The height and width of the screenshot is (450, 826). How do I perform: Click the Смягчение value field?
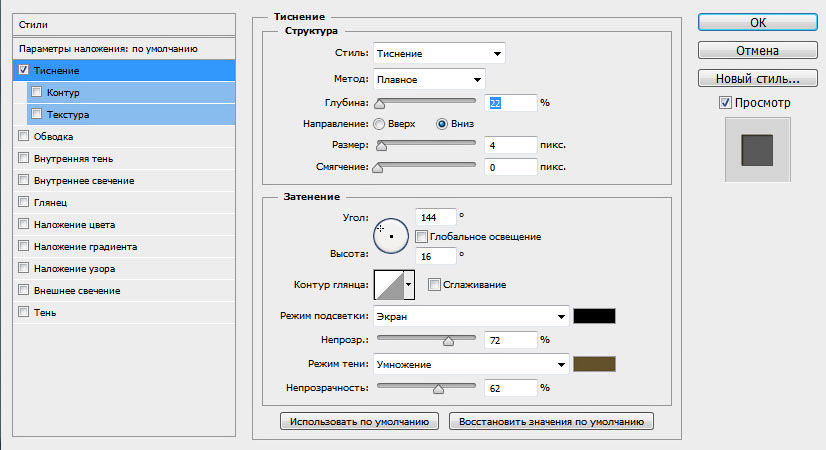click(x=510, y=167)
